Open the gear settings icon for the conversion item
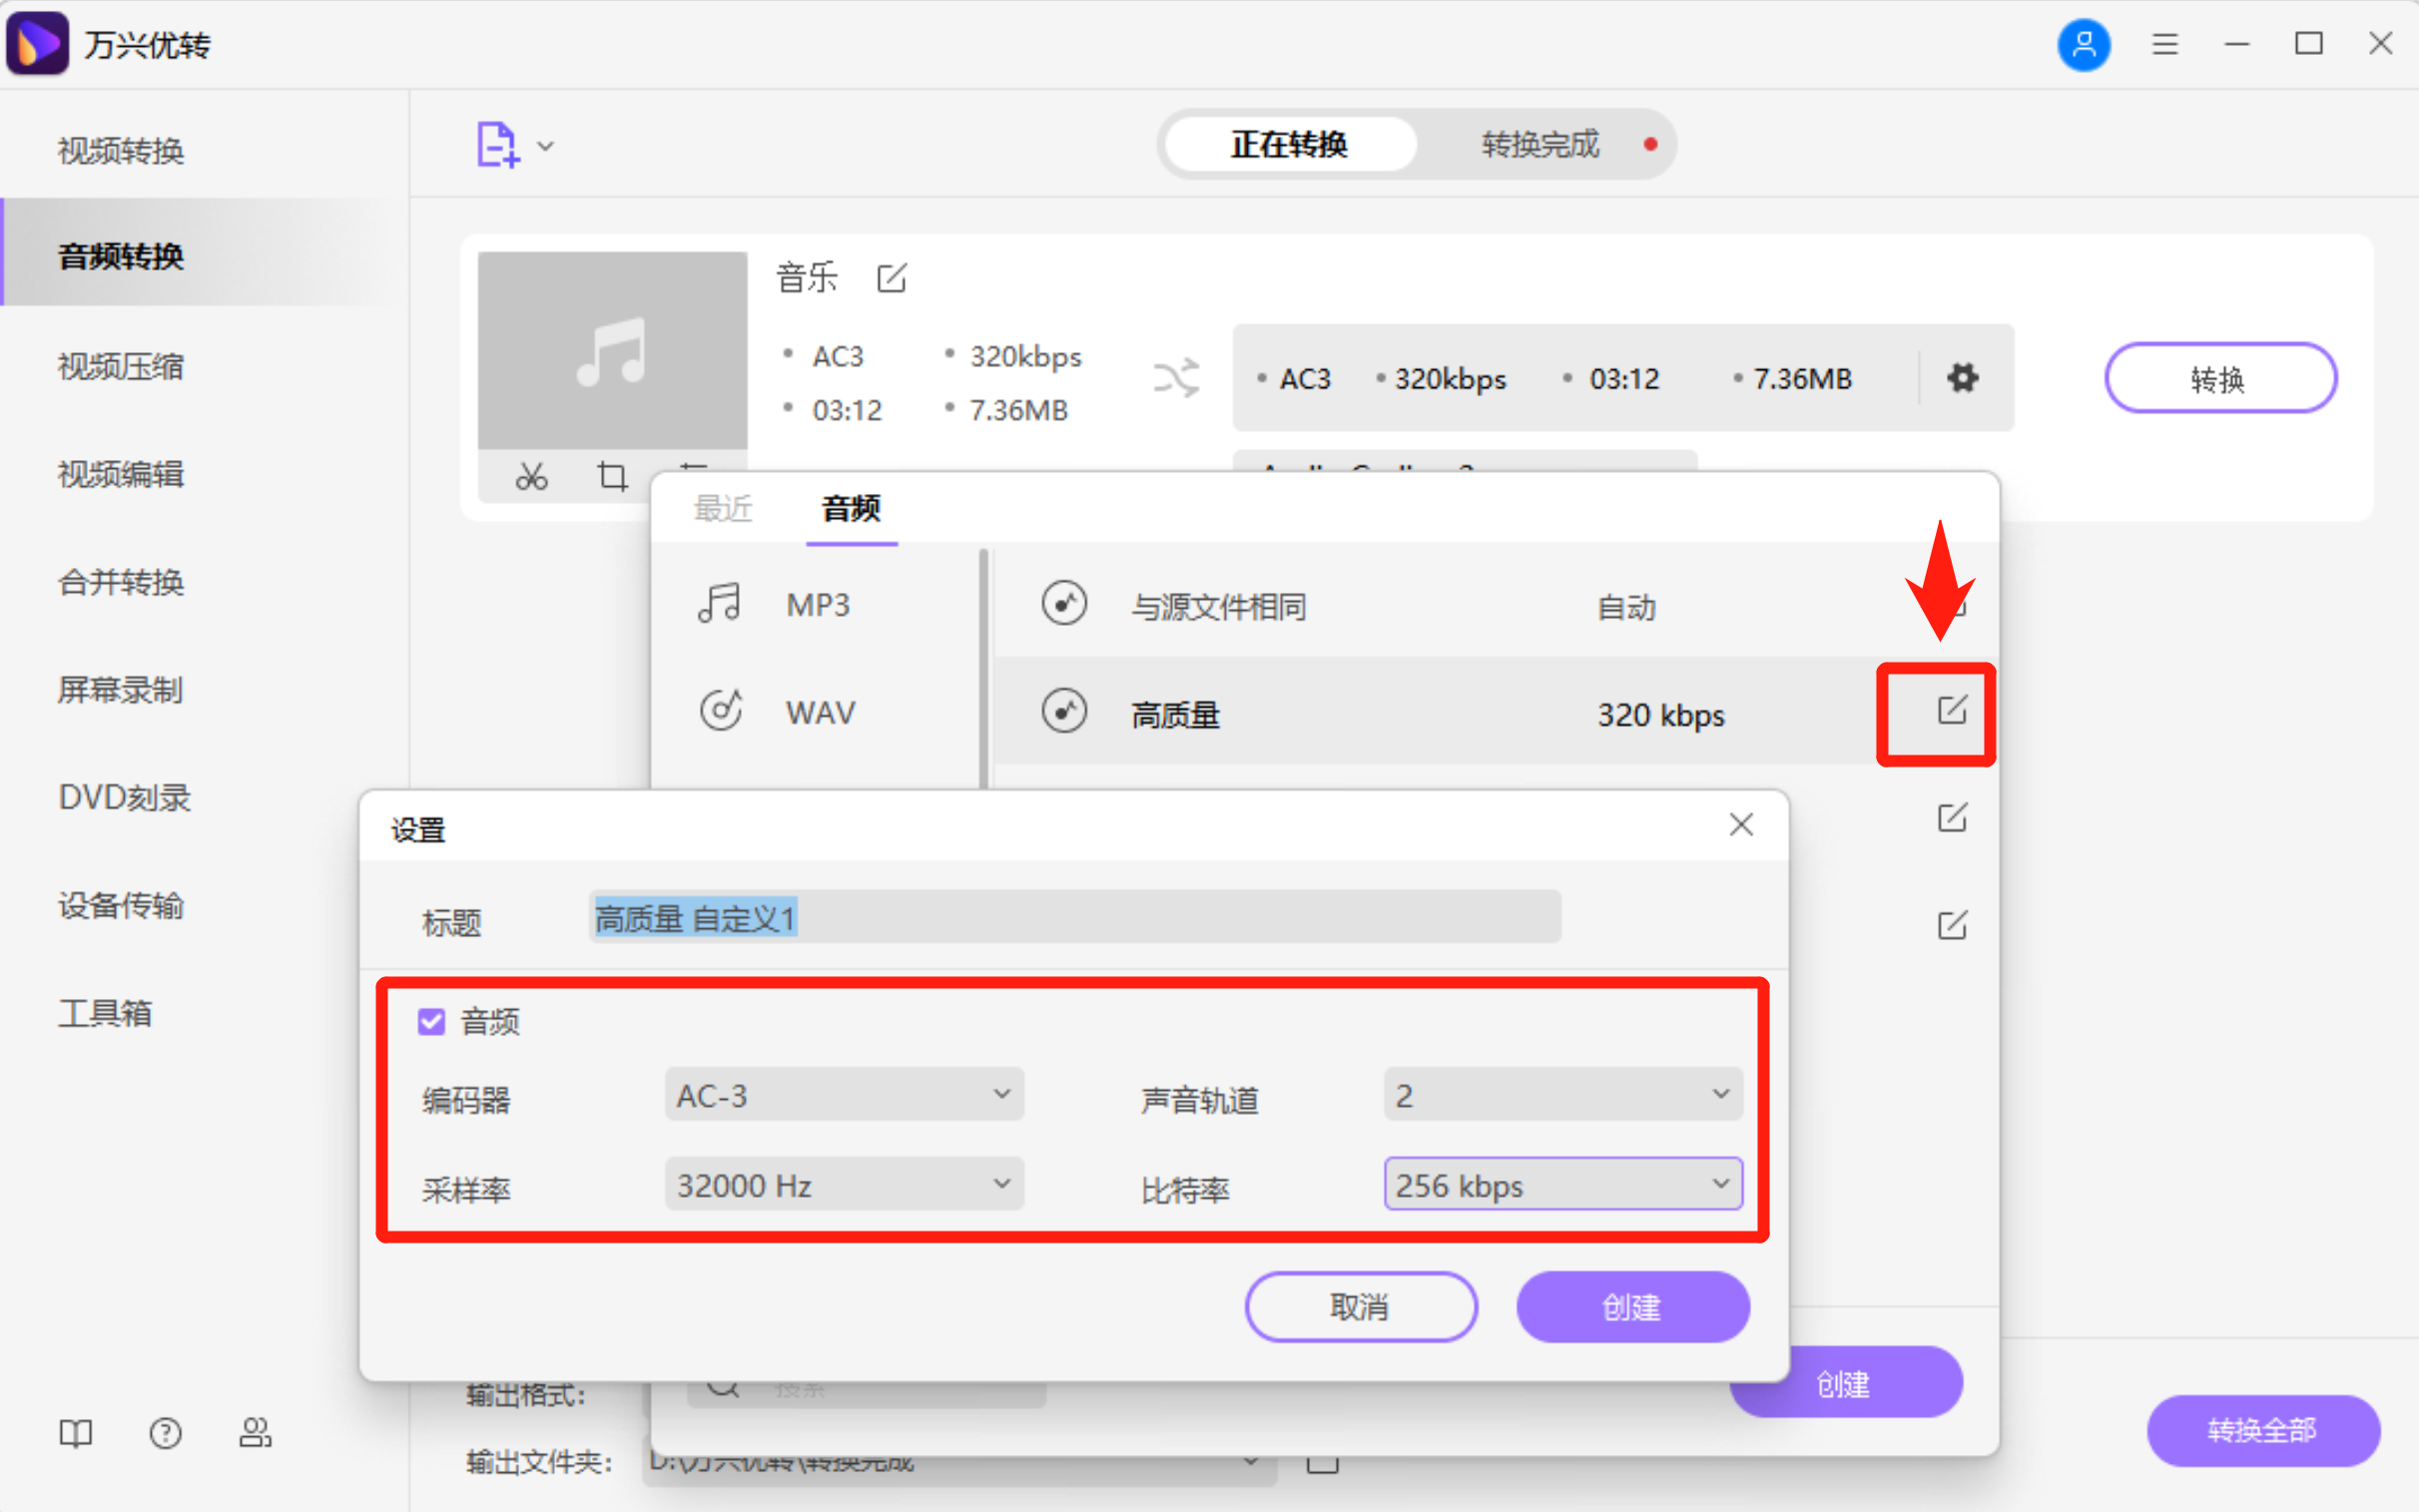Viewport: 2419px width, 1512px height. coord(1962,378)
